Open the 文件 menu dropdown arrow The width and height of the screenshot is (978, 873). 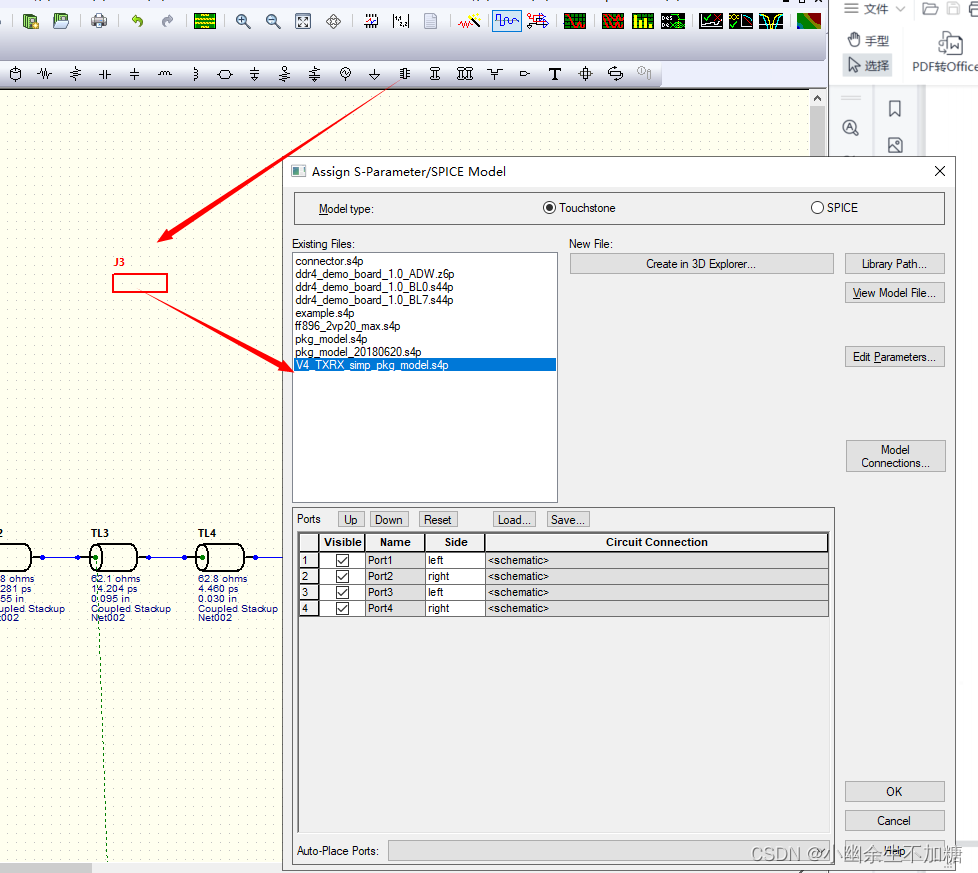(x=900, y=9)
